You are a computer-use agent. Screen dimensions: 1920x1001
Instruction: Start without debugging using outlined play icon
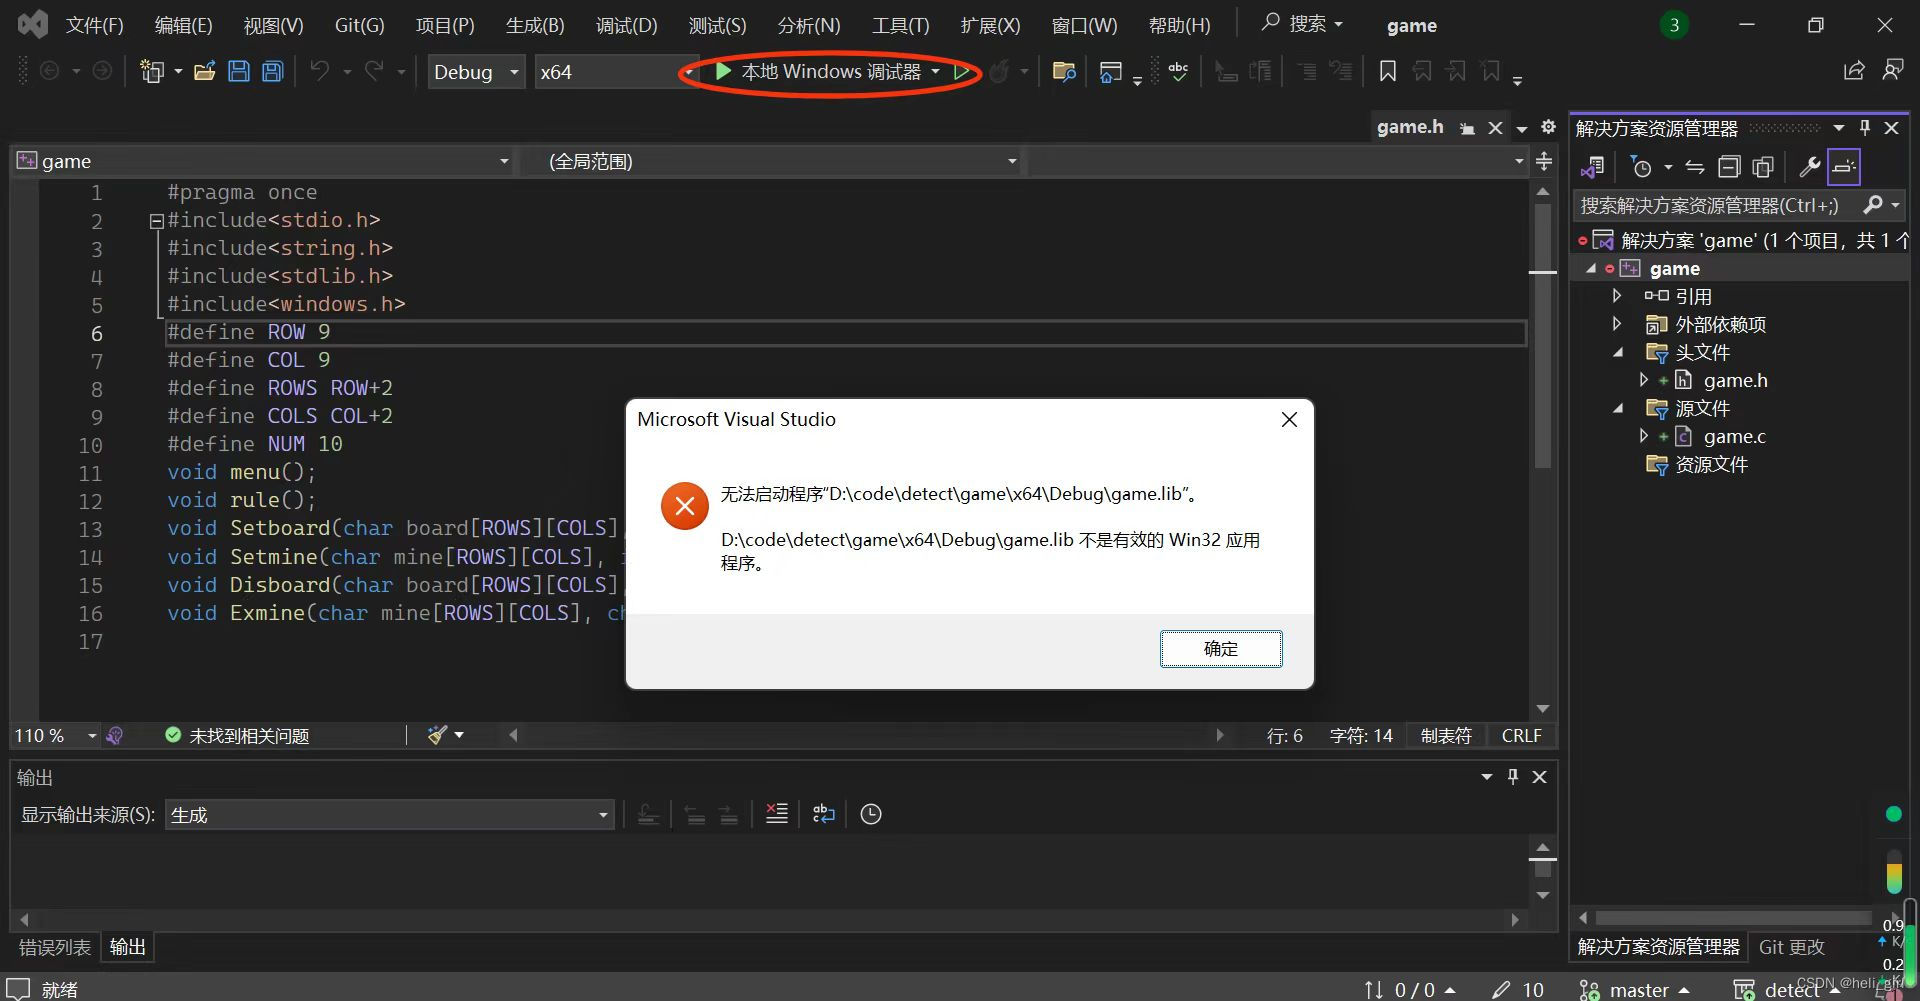point(961,71)
